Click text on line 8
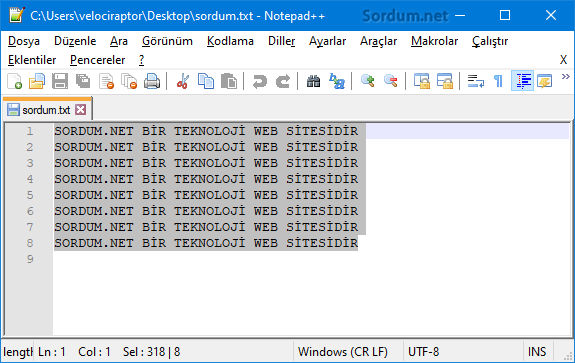Screen dimensions: 575x363 (206, 243)
